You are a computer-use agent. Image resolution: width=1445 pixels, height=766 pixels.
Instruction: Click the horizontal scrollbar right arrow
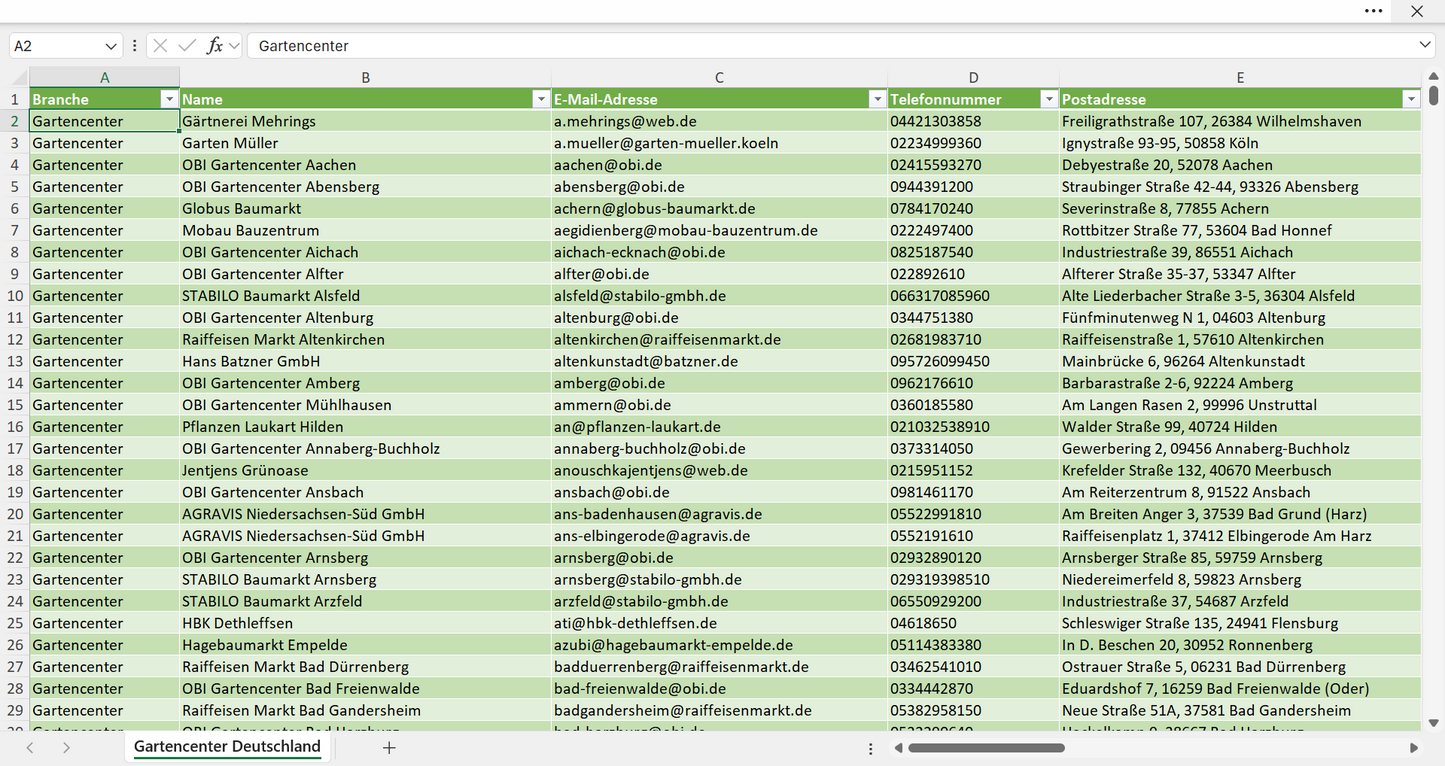(x=1414, y=748)
